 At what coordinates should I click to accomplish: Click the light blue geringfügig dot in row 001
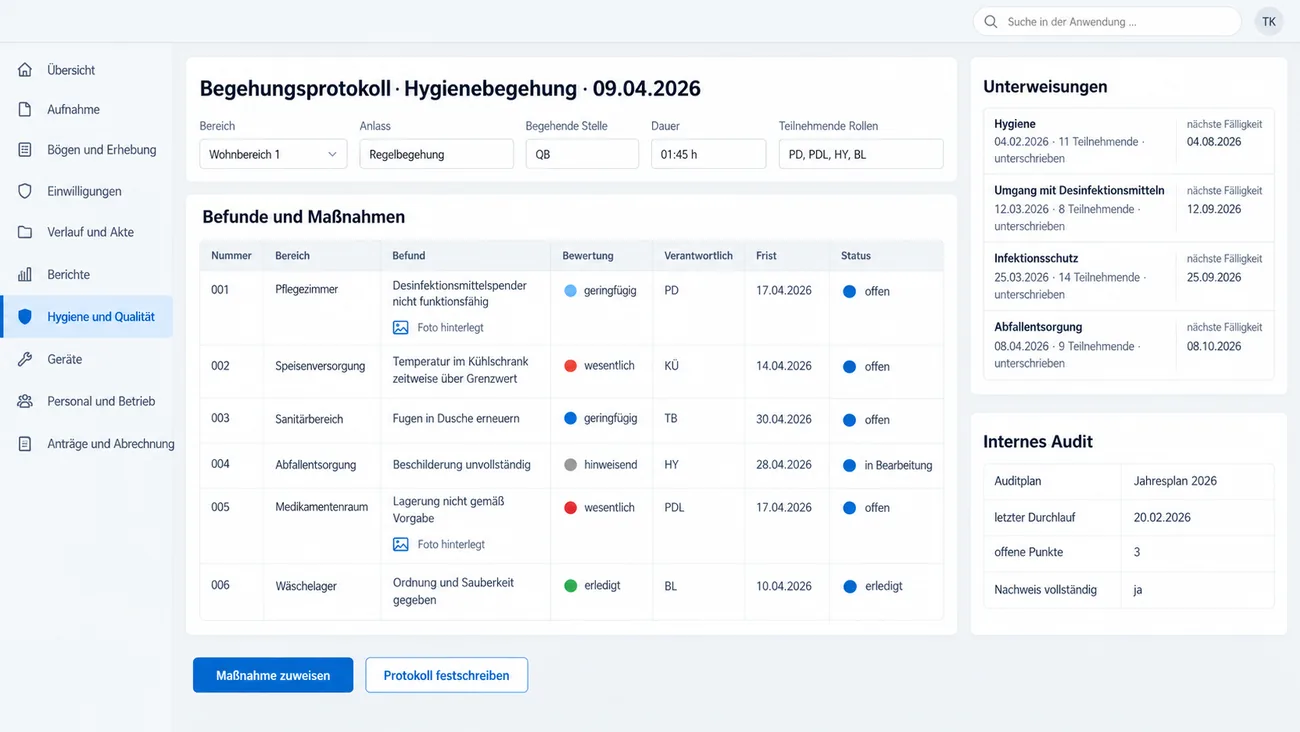pos(570,291)
